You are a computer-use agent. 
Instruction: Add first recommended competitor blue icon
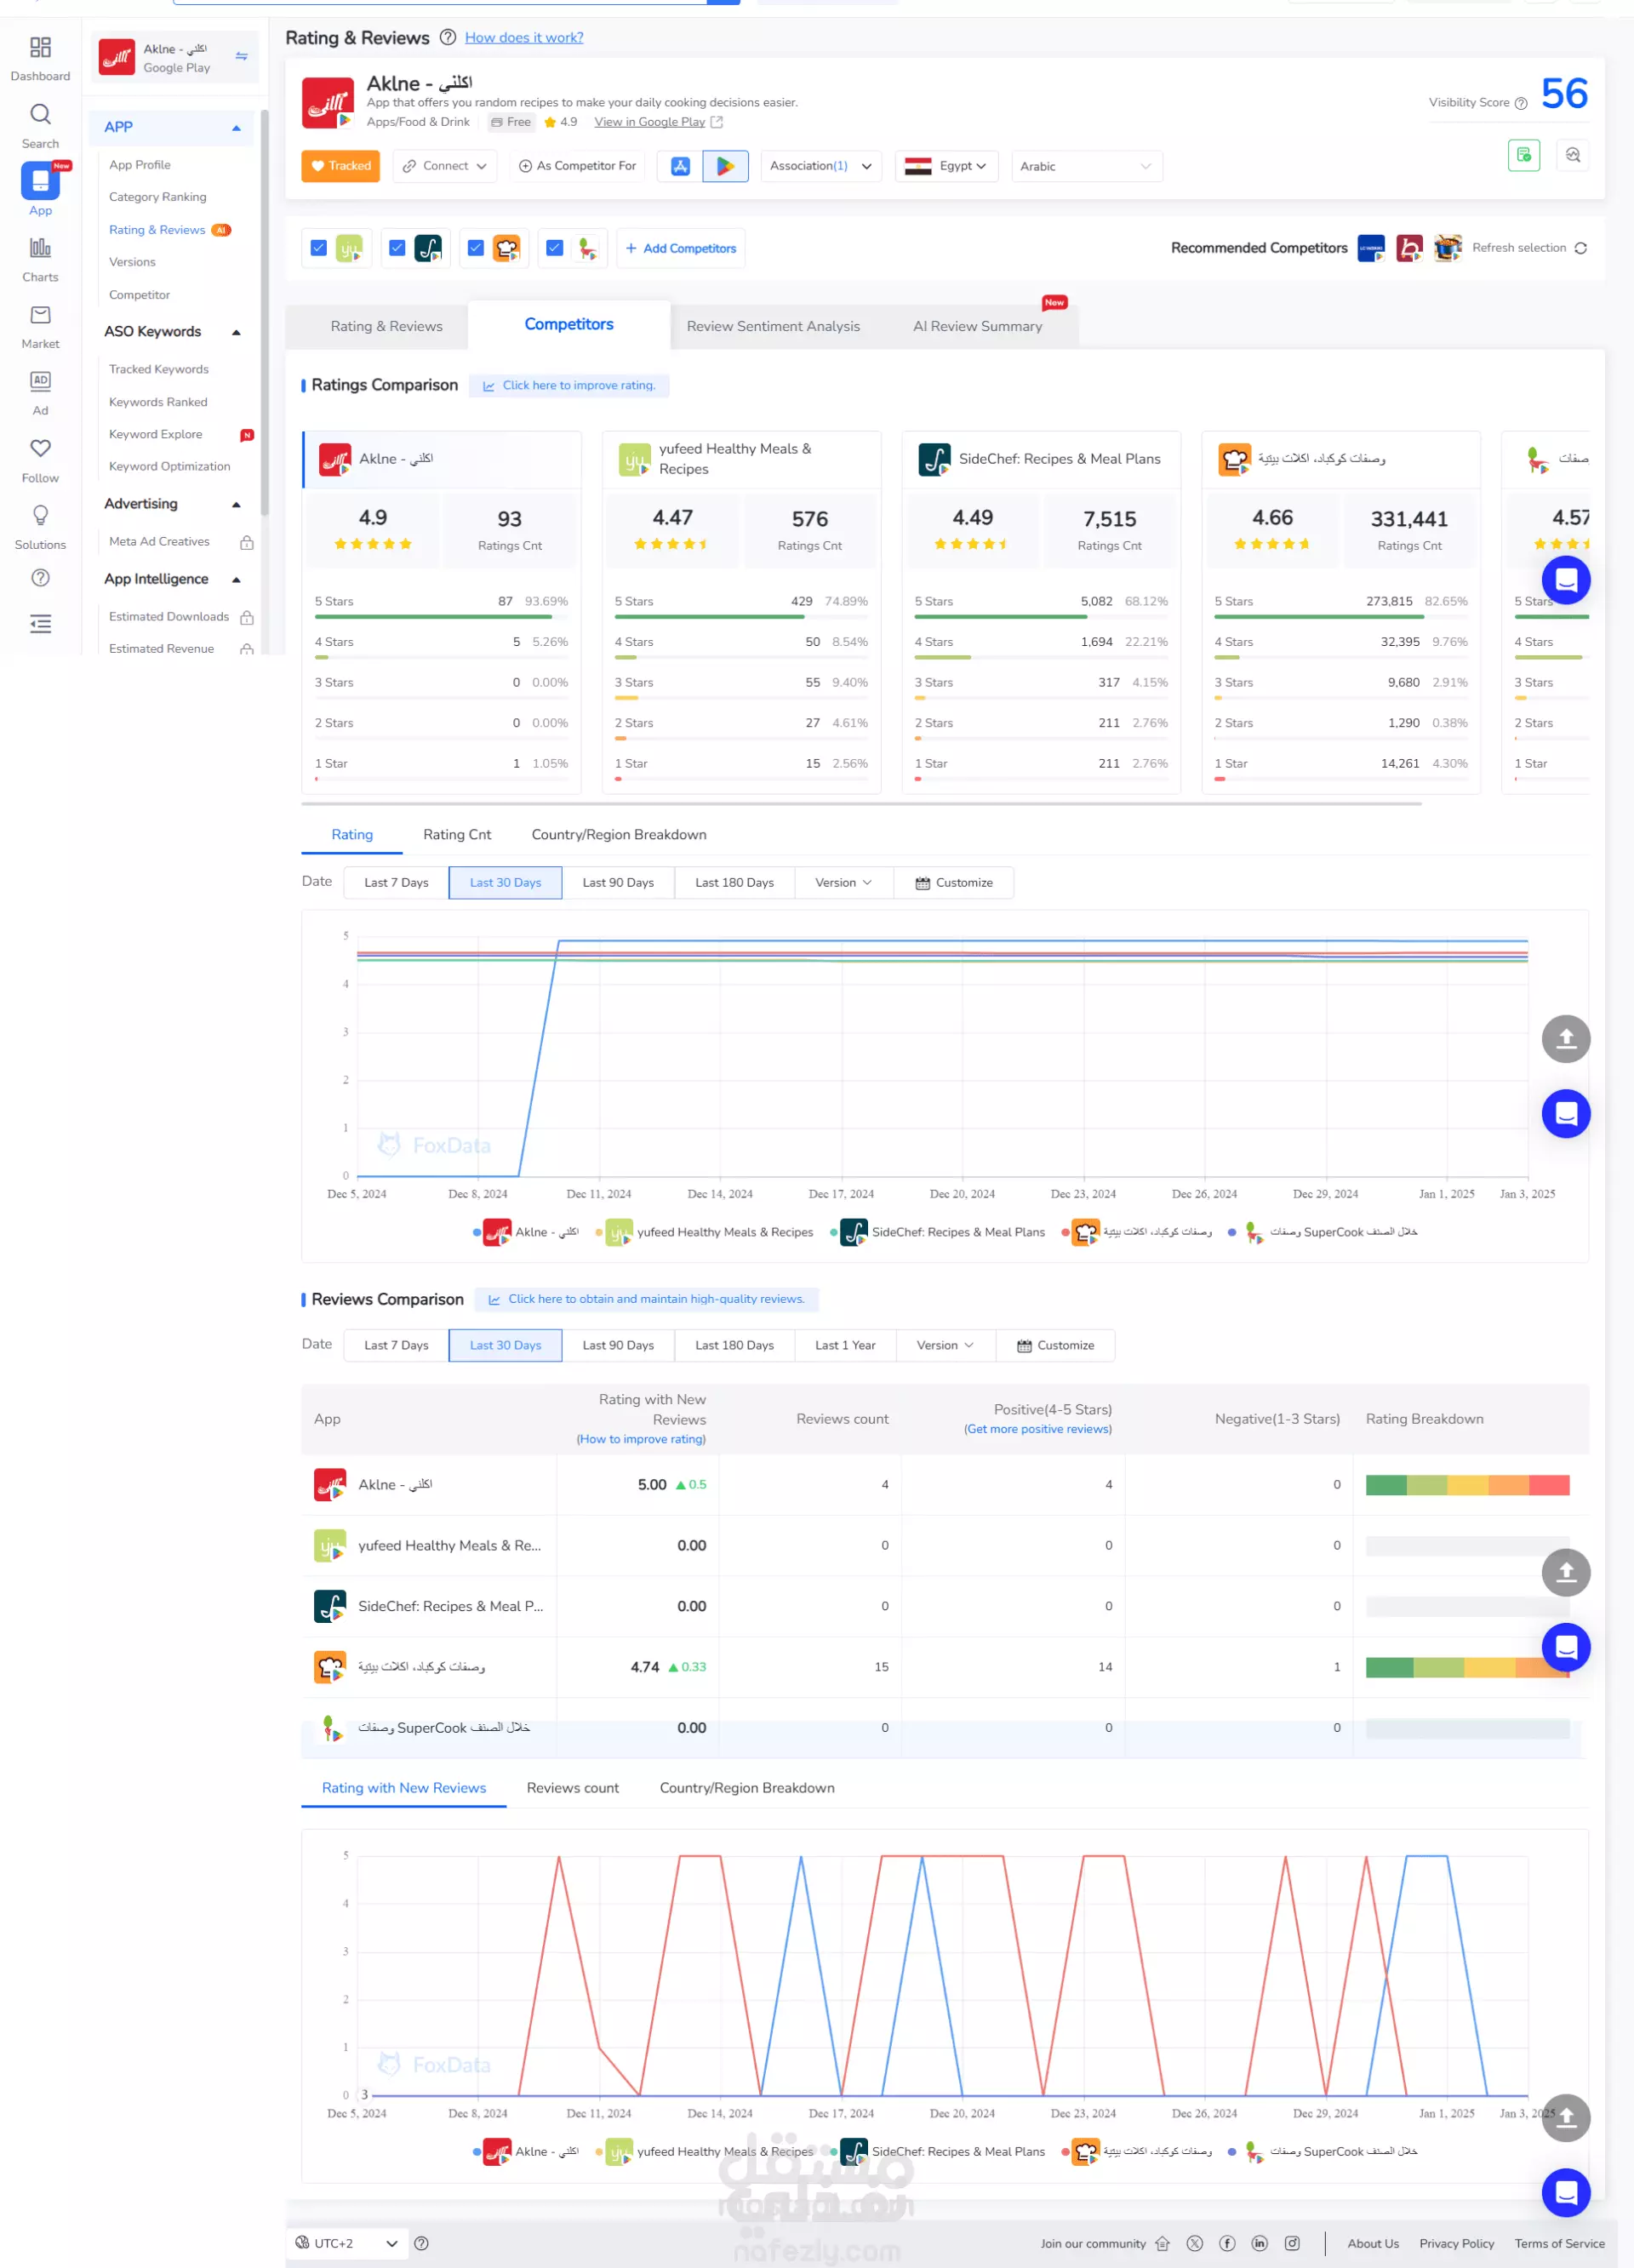click(1370, 248)
